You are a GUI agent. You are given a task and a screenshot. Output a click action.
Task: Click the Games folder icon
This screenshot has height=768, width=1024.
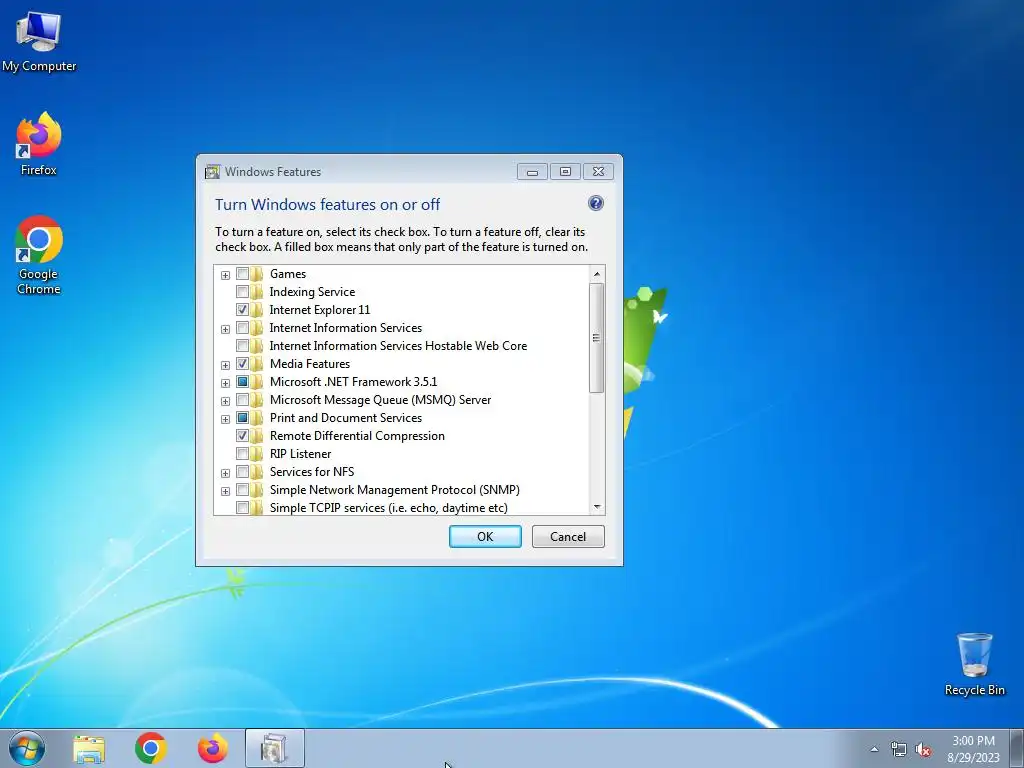click(257, 274)
